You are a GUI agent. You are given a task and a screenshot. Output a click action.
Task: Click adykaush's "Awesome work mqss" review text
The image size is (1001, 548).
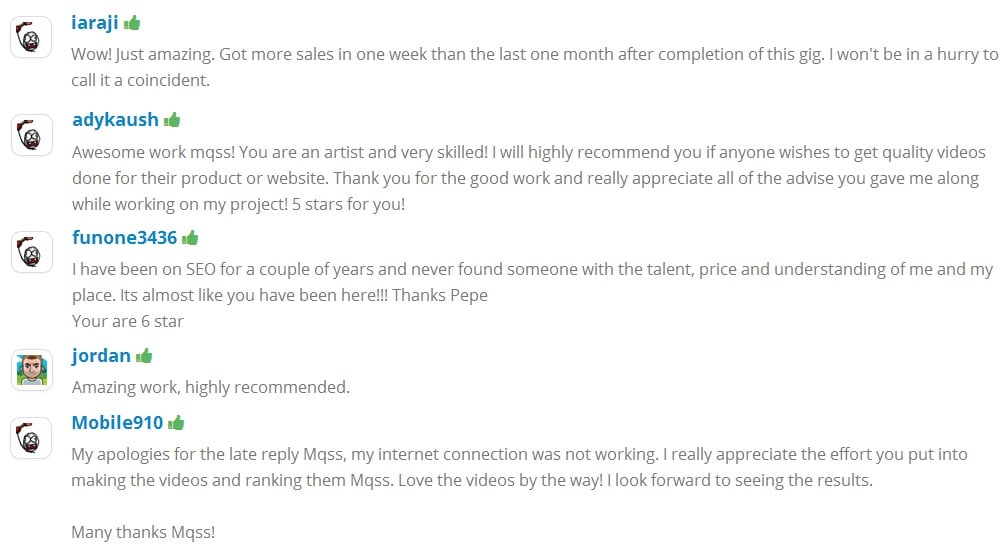tap(528, 178)
